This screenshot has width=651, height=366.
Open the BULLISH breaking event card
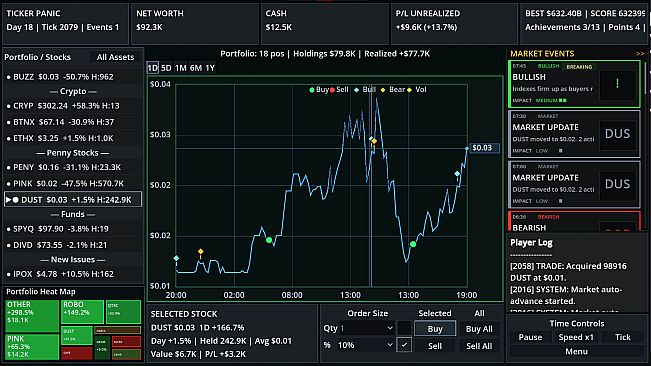(x=574, y=84)
